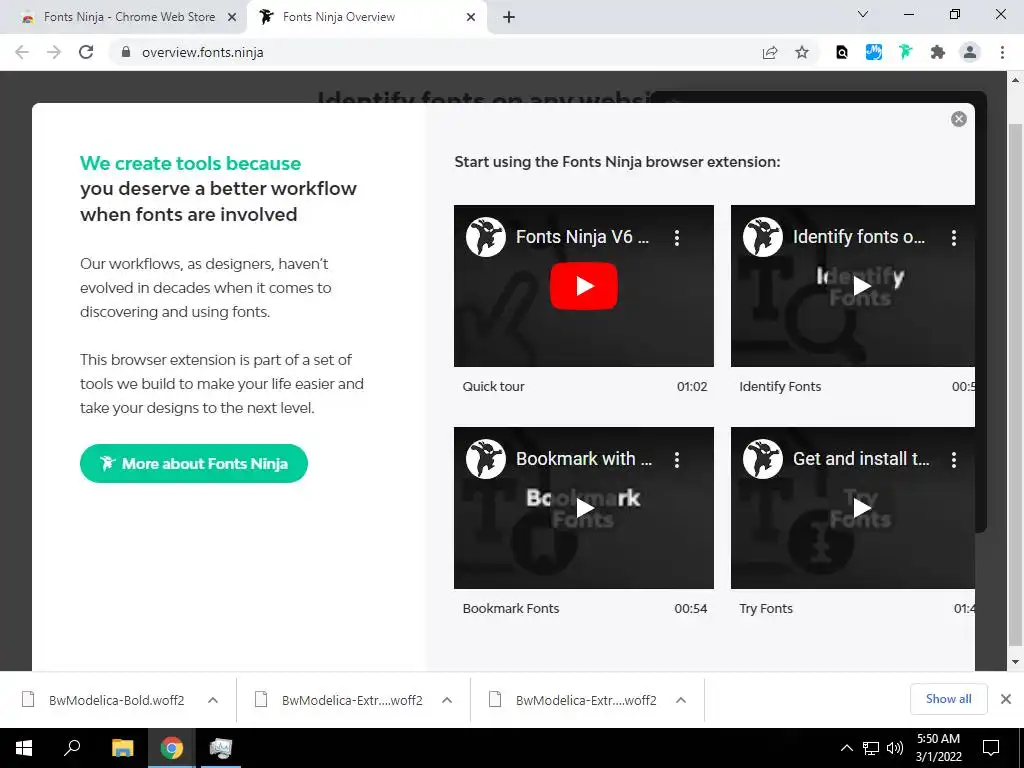The width and height of the screenshot is (1024, 768).
Task: Show hidden system tray icons
Action: coord(846,748)
